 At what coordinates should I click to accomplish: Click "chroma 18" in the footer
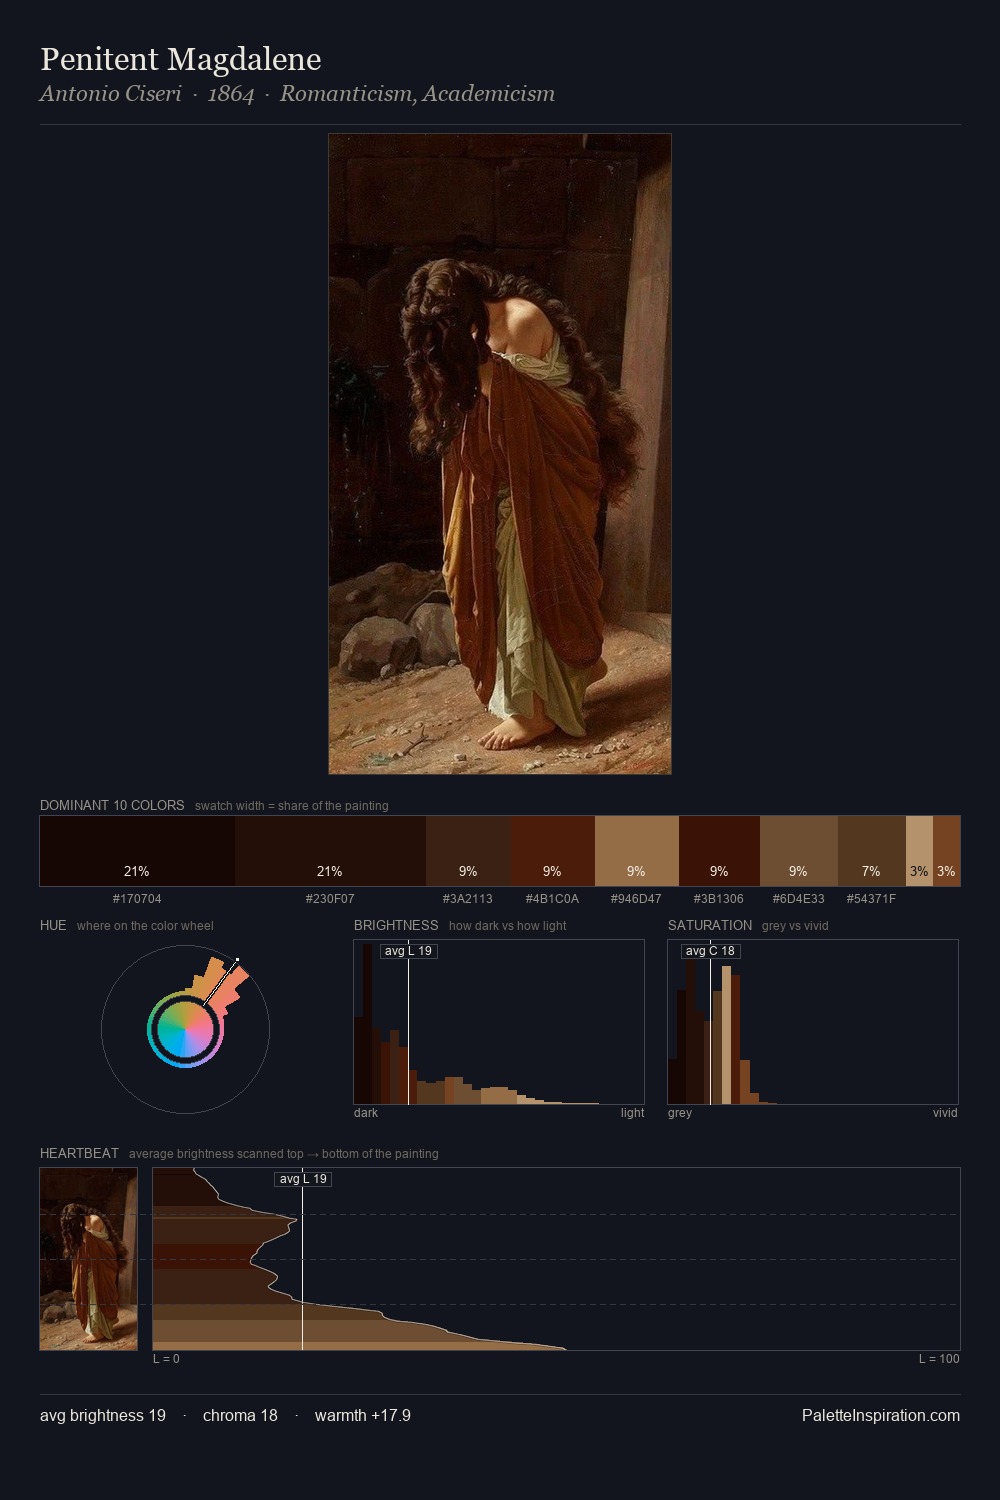point(240,1415)
